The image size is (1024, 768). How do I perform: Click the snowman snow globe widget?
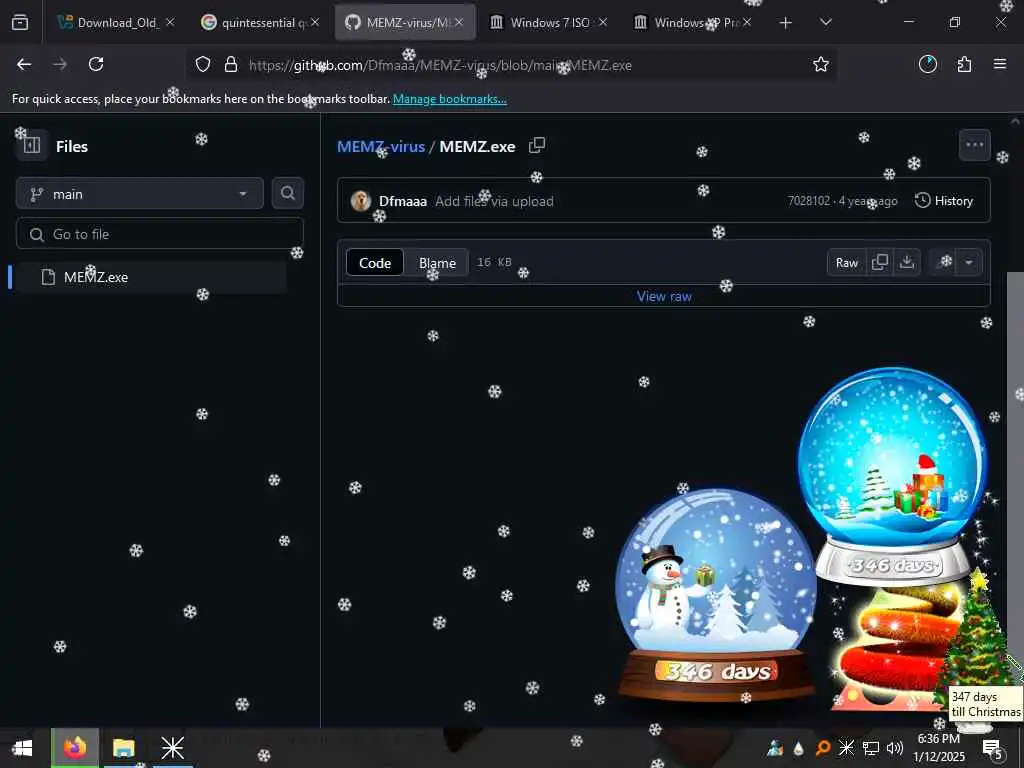(x=716, y=594)
